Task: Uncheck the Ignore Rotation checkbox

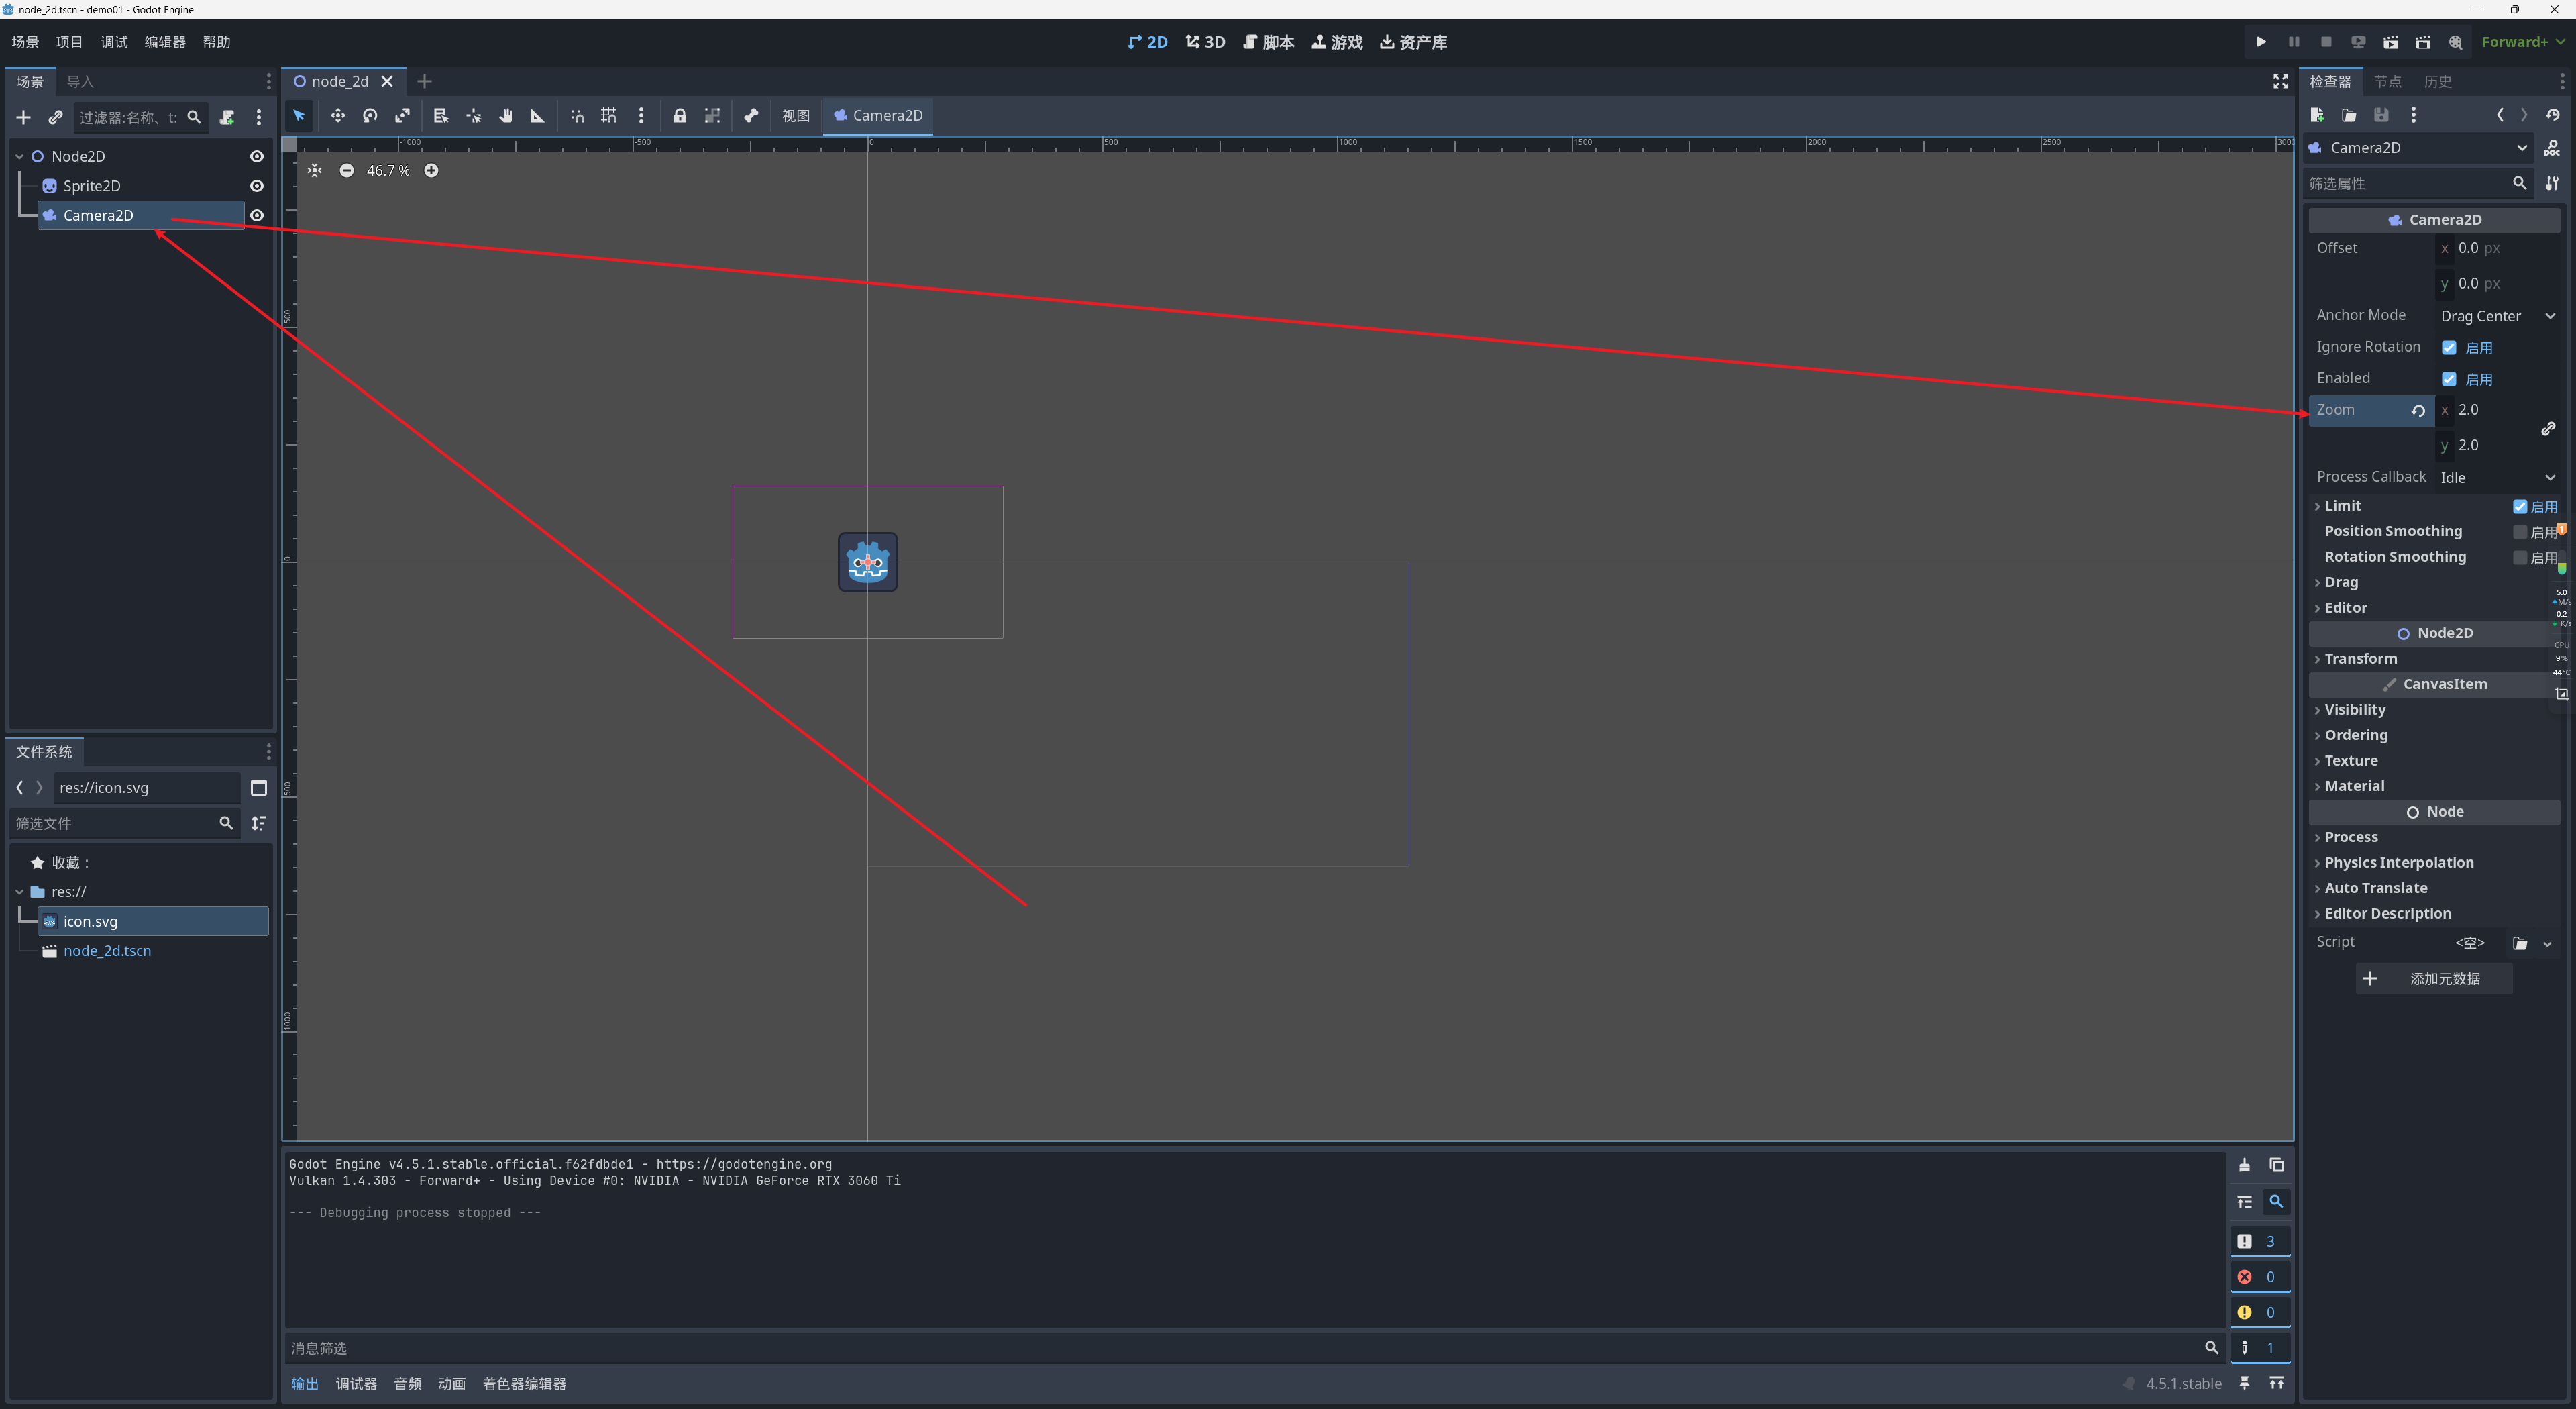Action: pyautogui.click(x=2449, y=348)
